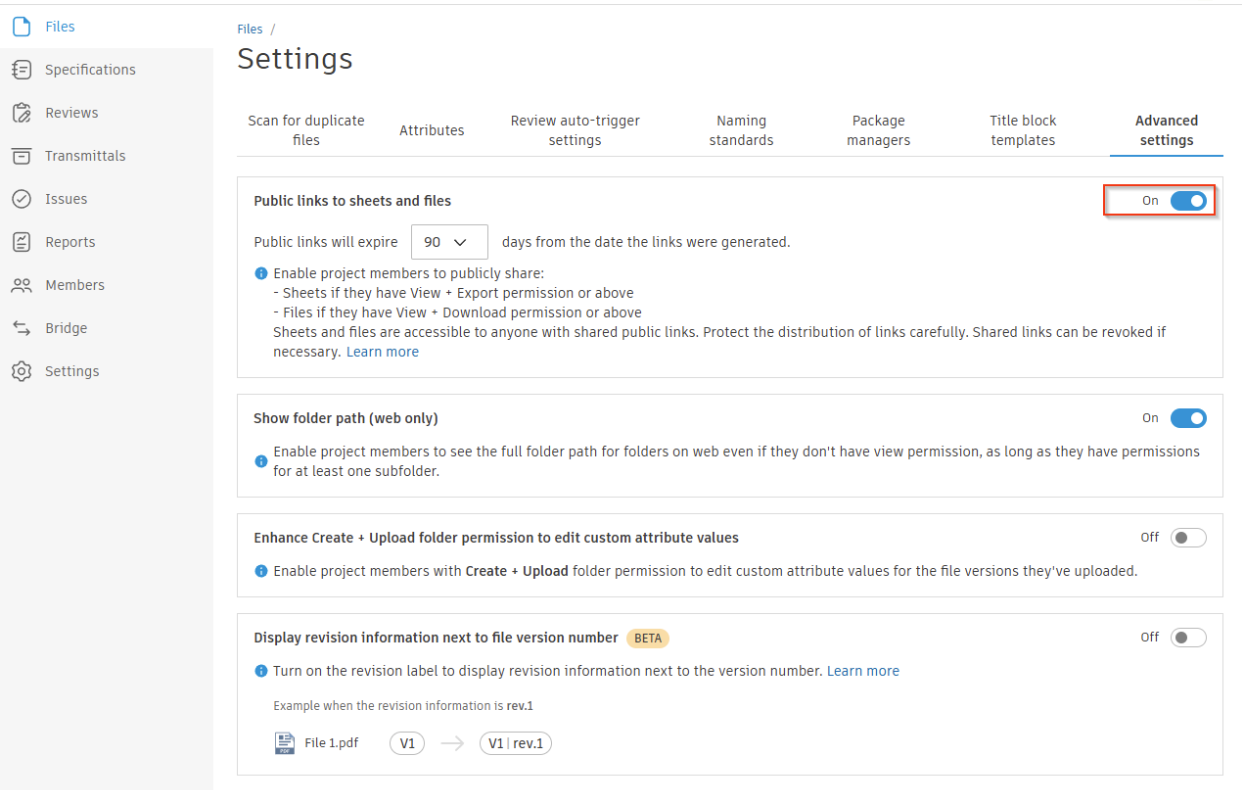Click the Settings page heading
Image resolution: width=1242 pixels, height=790 pixels.
(x=295, y=59)
